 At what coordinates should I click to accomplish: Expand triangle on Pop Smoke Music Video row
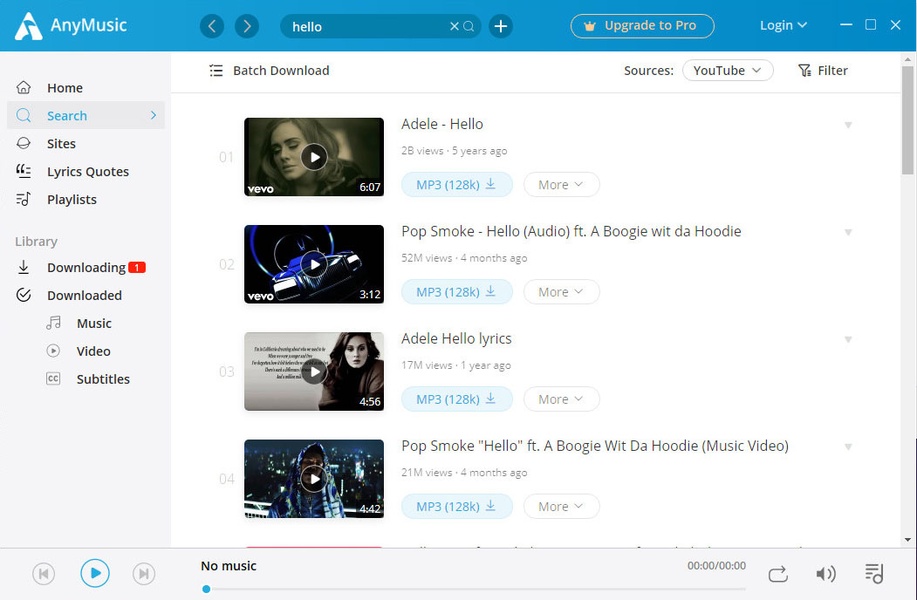tap(848, 447)
